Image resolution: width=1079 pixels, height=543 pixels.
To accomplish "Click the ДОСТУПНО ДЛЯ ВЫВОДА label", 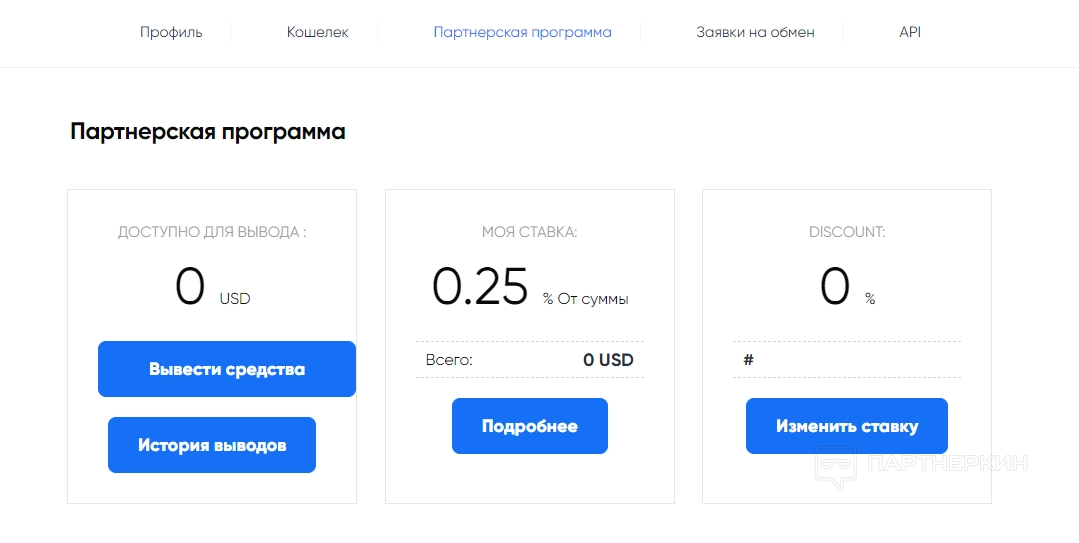I will (x=212, y=232).
